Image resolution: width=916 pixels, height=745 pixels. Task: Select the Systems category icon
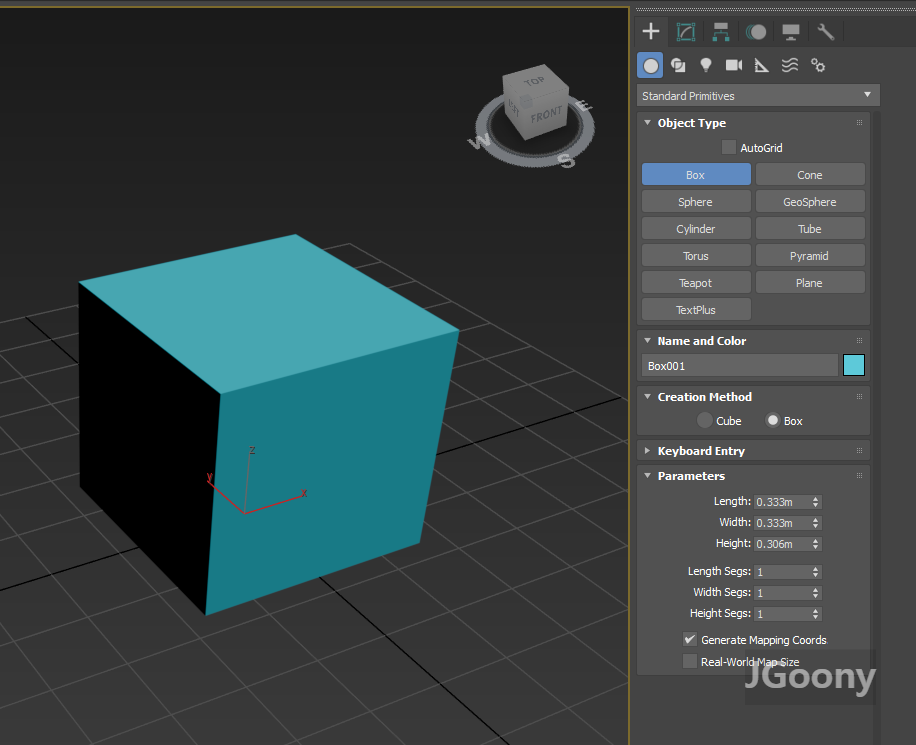point(818,65)
